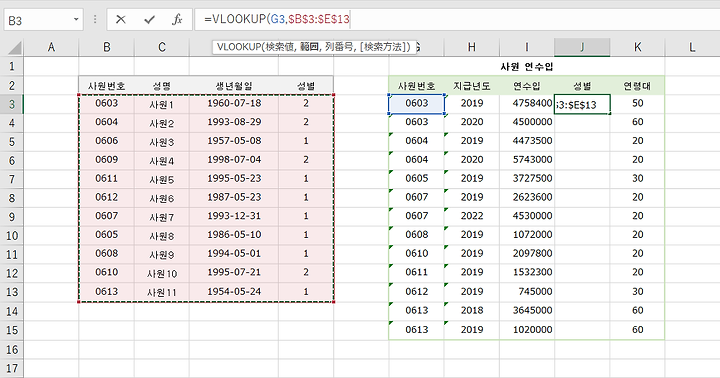Click cell C6 containing 사원4
The image size is (720, 378).
tap(162, 160)
